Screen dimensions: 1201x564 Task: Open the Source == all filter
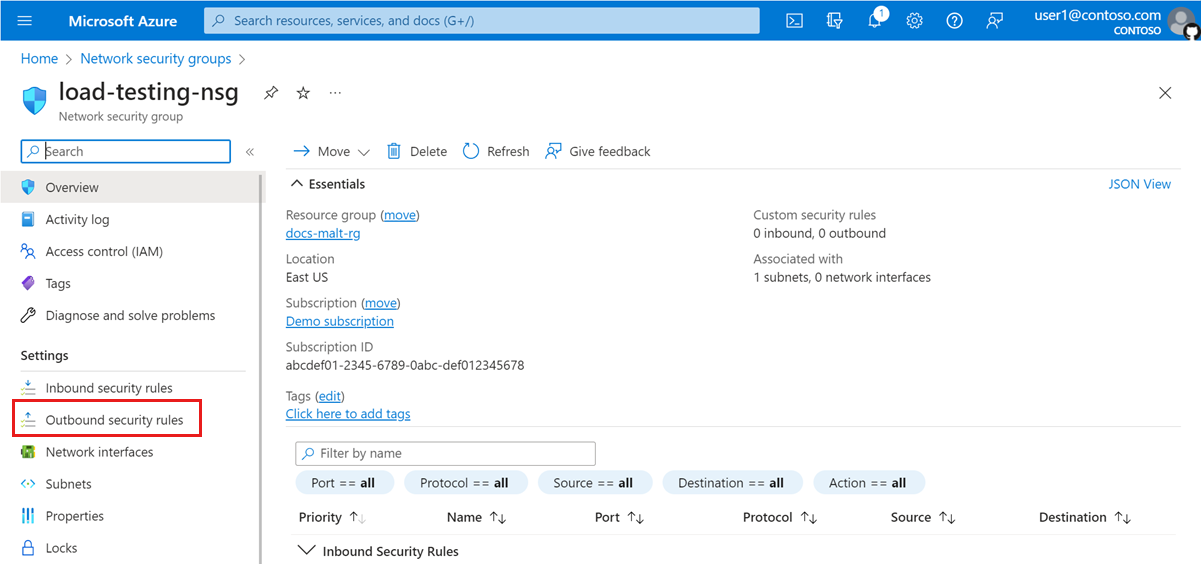tap(593, 483)
